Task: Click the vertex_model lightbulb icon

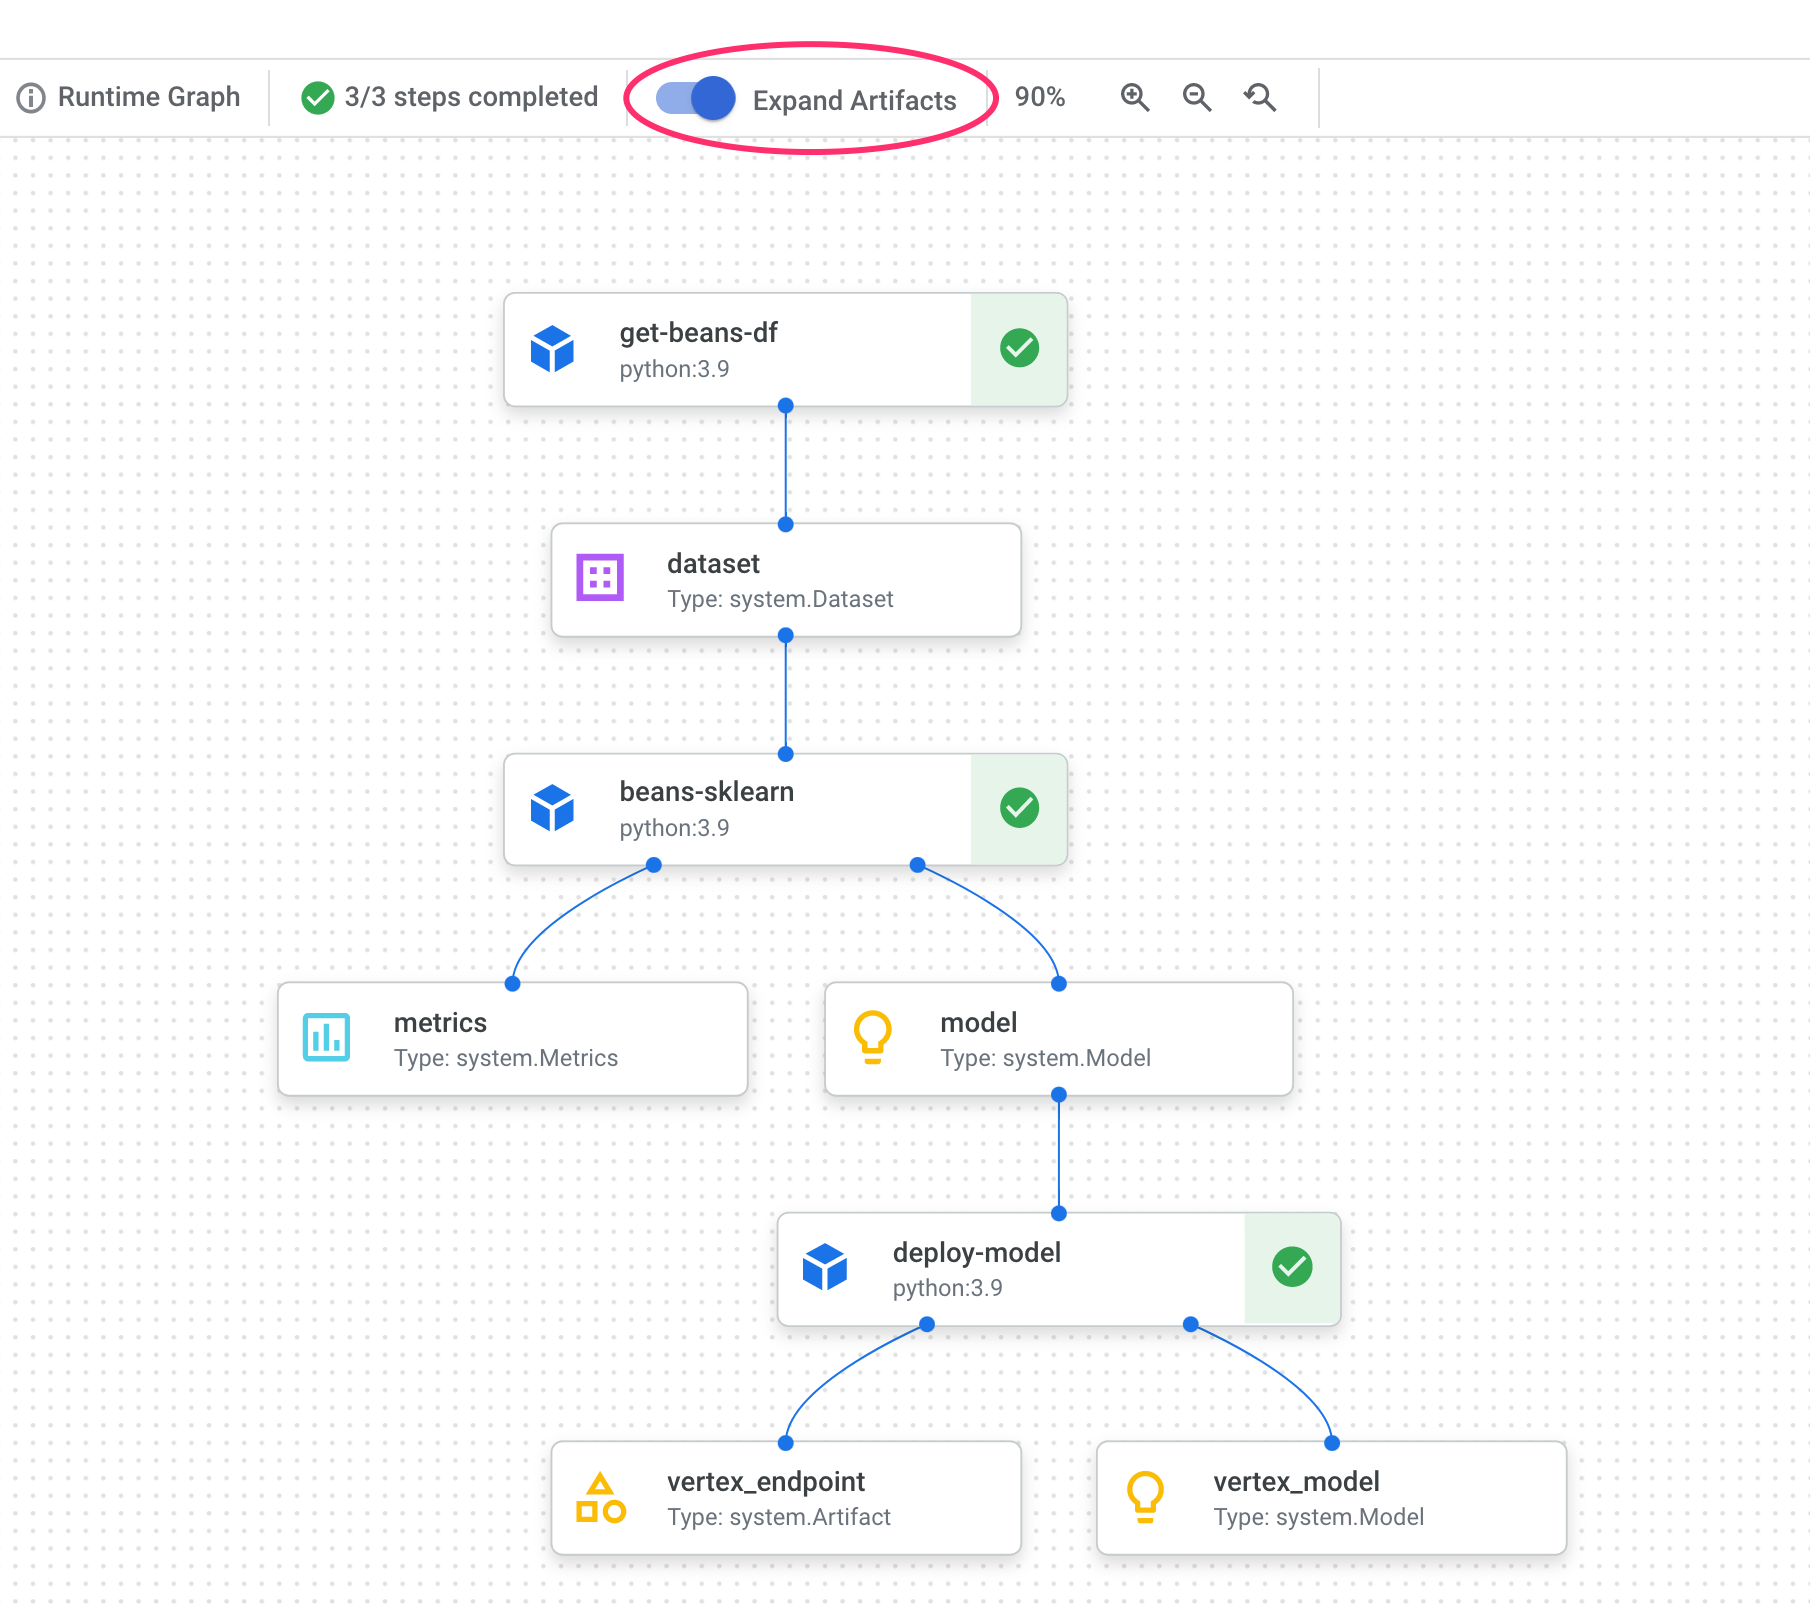Action: [1145, 1497]
